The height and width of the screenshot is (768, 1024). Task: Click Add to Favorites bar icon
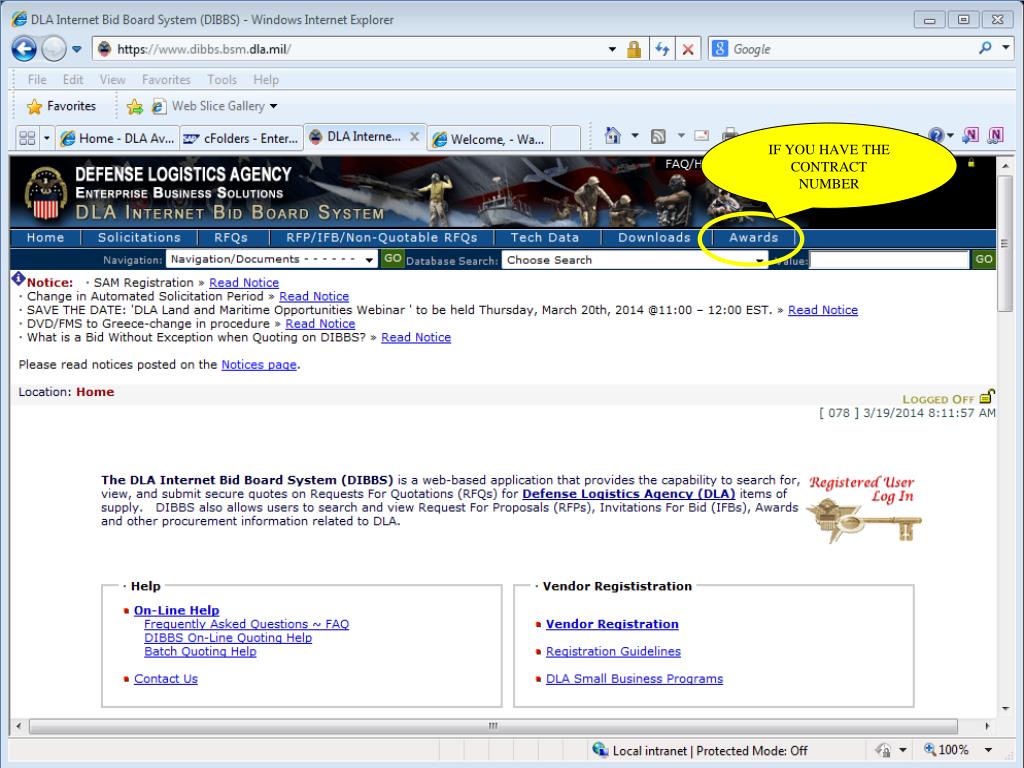(135, 106)
